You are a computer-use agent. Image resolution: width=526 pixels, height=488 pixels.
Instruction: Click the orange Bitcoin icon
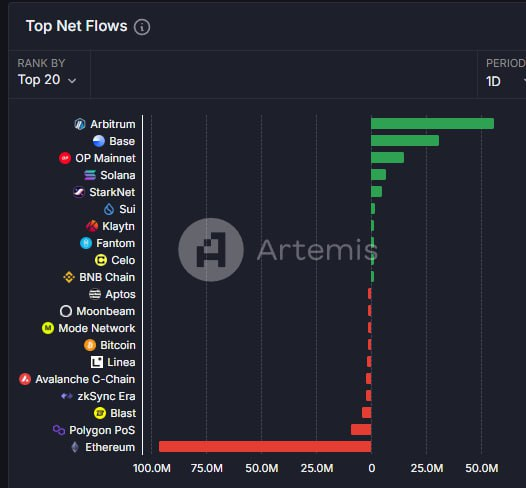pyautogui.click(x=90, y=345)
